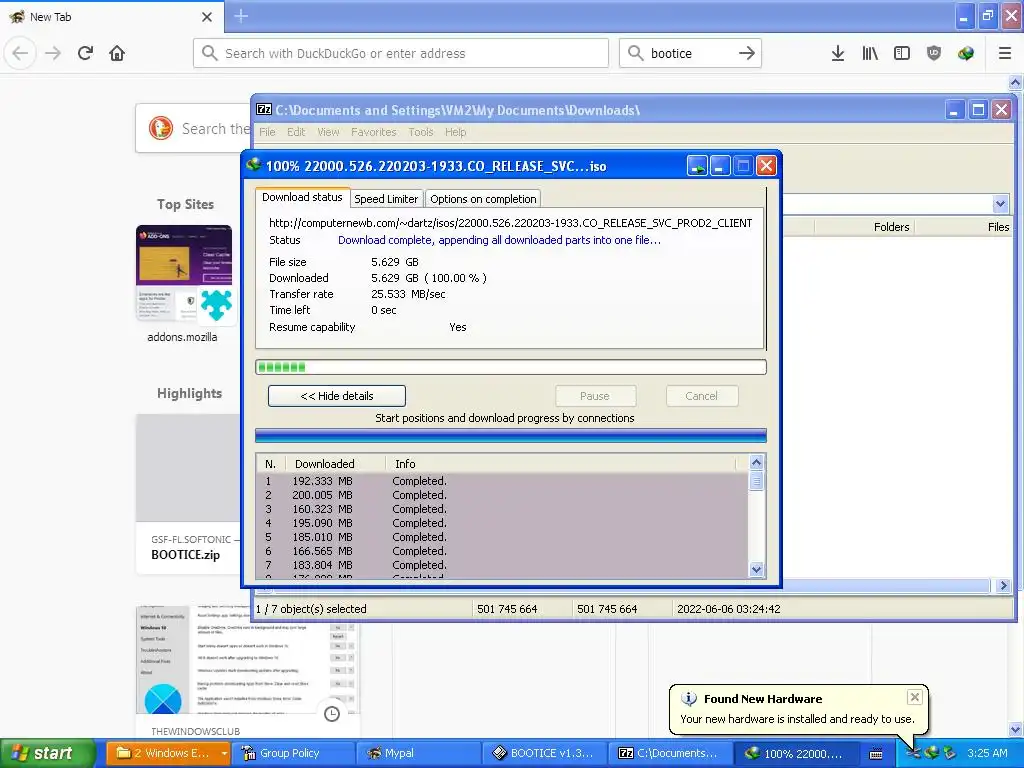Switch to the C:\Documents taskbar button
This screenshot has width=1024, height=768.
coord(669,754)
